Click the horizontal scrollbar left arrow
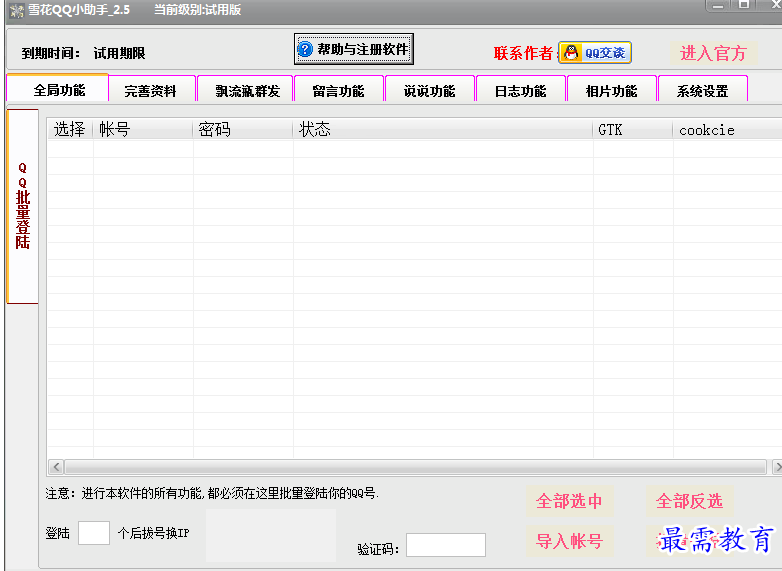 point(56,467)
